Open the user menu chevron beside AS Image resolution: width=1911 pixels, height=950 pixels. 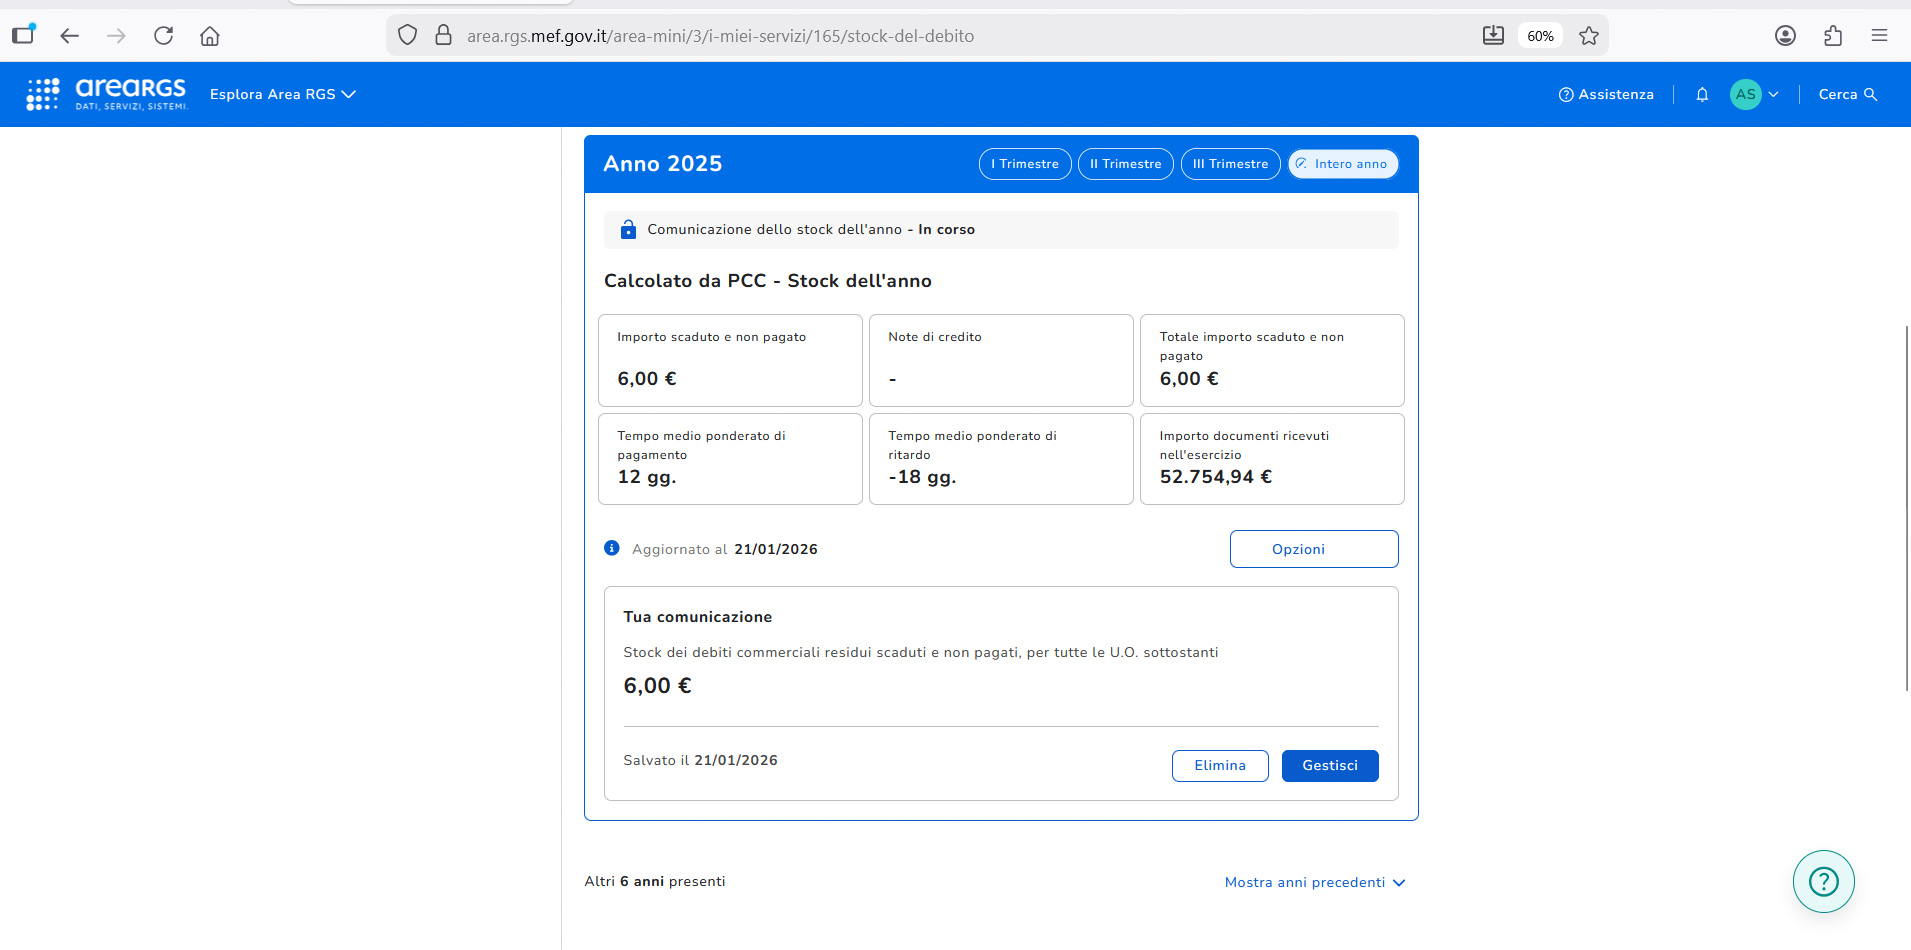(1773, 94)
